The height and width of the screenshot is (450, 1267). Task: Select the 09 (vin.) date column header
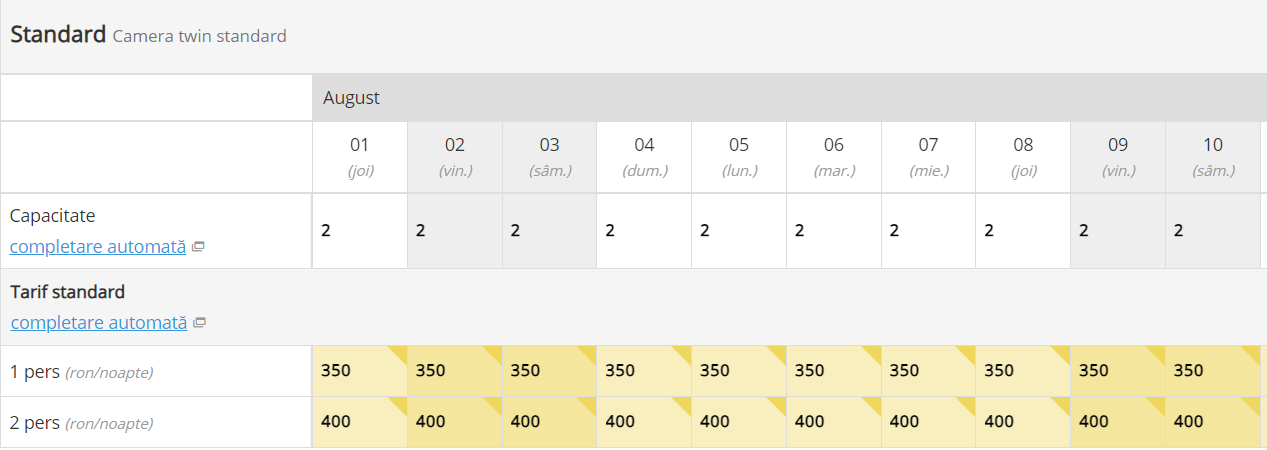(1118, 156)
